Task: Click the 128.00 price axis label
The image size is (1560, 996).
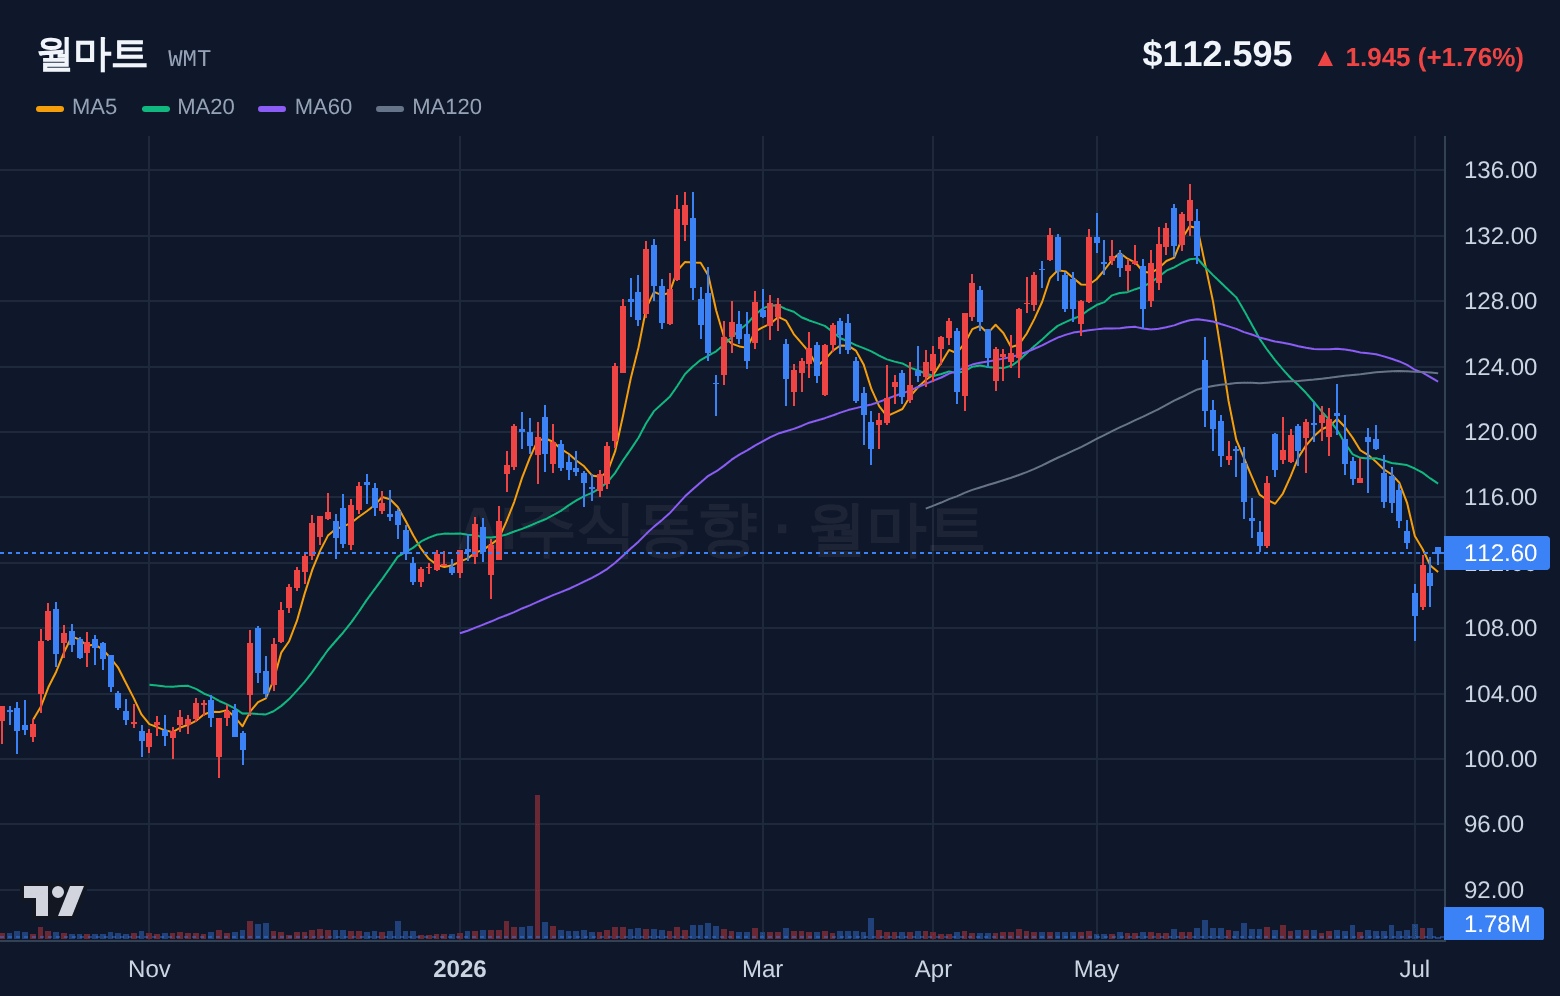Action: pos(1500,301)
